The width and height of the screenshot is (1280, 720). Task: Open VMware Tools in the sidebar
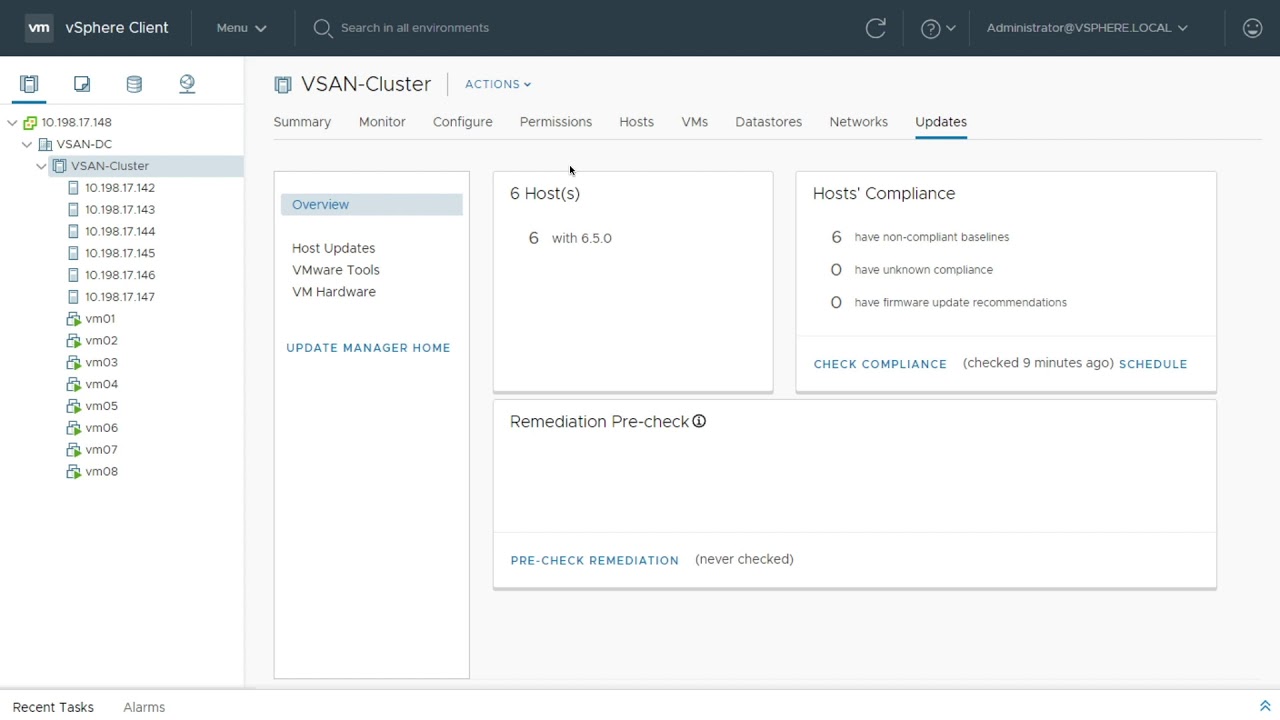pyautogui.click(x=335, y=270)
